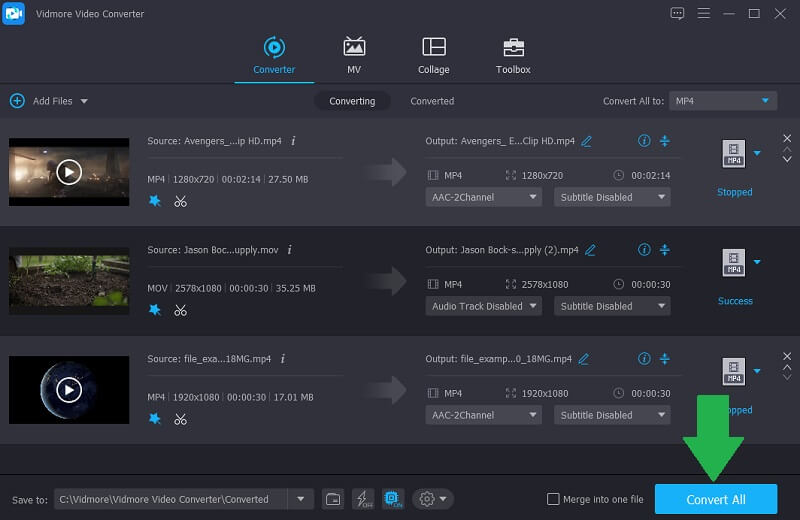Image resolution: width=800 pixels, height=520 pixels.
Task: Click the Success status for Jason Bock
Action: [735, 301]
